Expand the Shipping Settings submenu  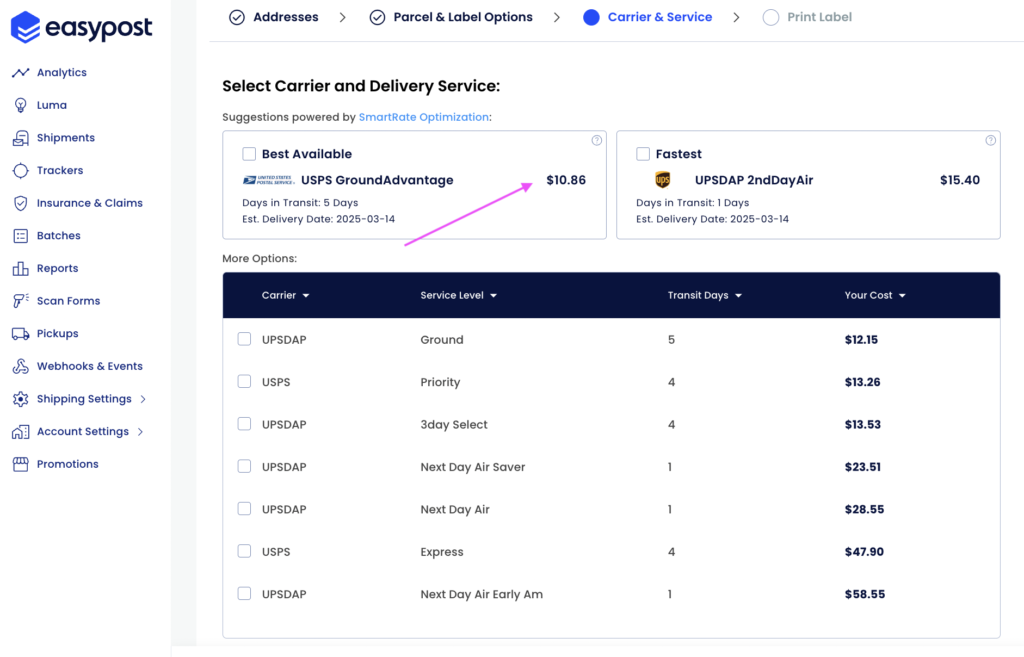tap(143, 399)
